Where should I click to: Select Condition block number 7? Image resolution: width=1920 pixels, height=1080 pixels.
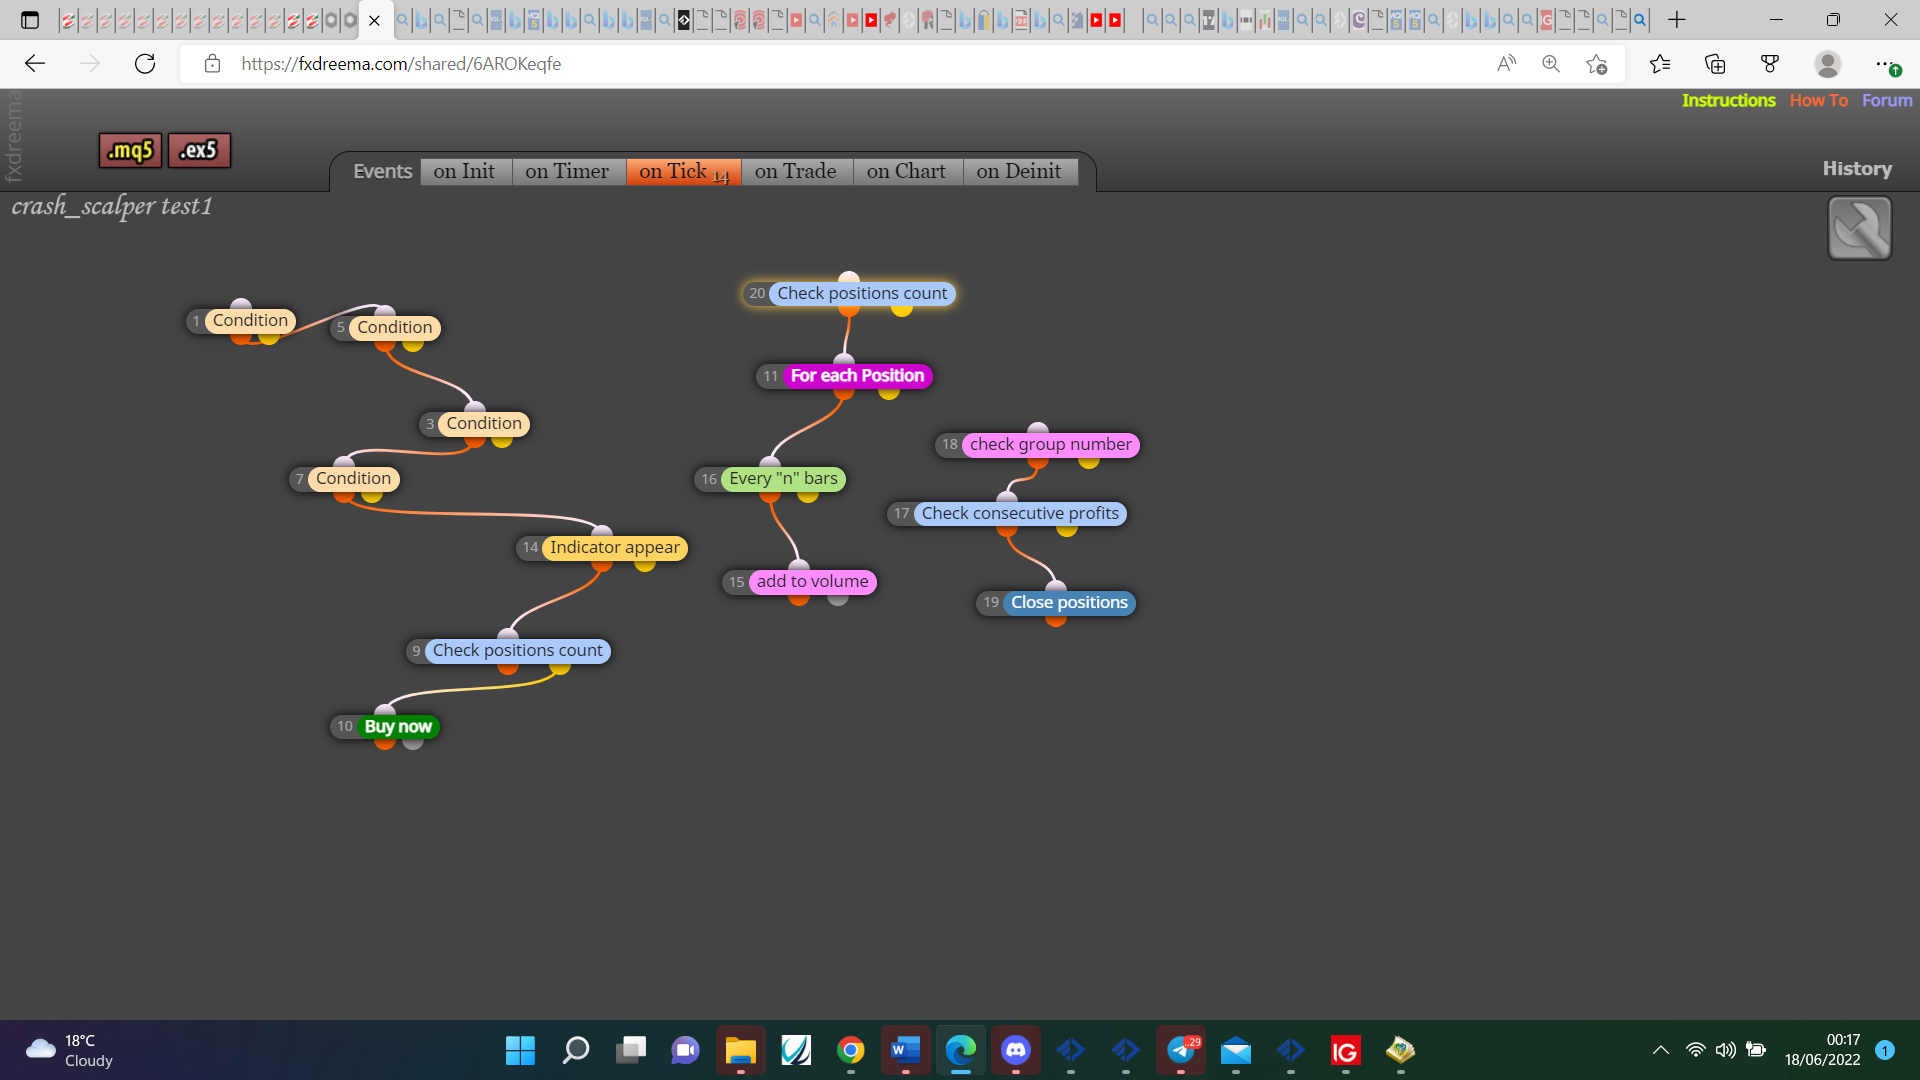point(353,478)
